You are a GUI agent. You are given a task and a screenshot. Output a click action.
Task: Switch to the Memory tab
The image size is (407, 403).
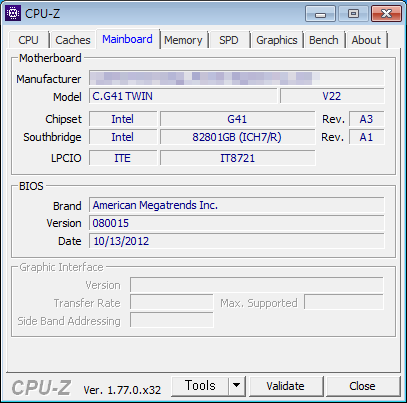[x=183, y=40]
